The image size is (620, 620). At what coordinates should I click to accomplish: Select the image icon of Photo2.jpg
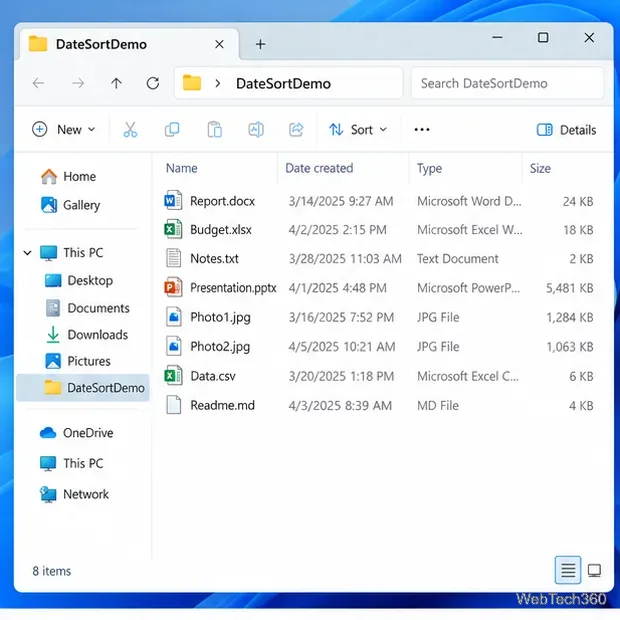[x=174, y=346]
